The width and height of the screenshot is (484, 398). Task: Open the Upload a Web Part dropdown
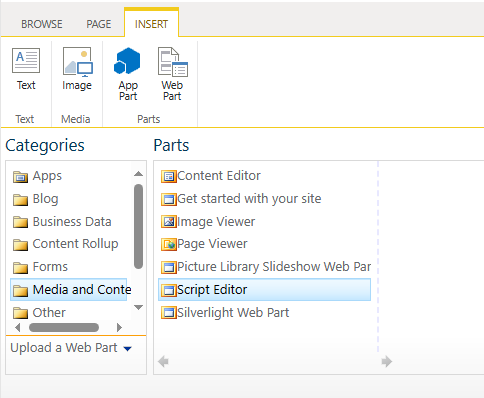(71, 348)
